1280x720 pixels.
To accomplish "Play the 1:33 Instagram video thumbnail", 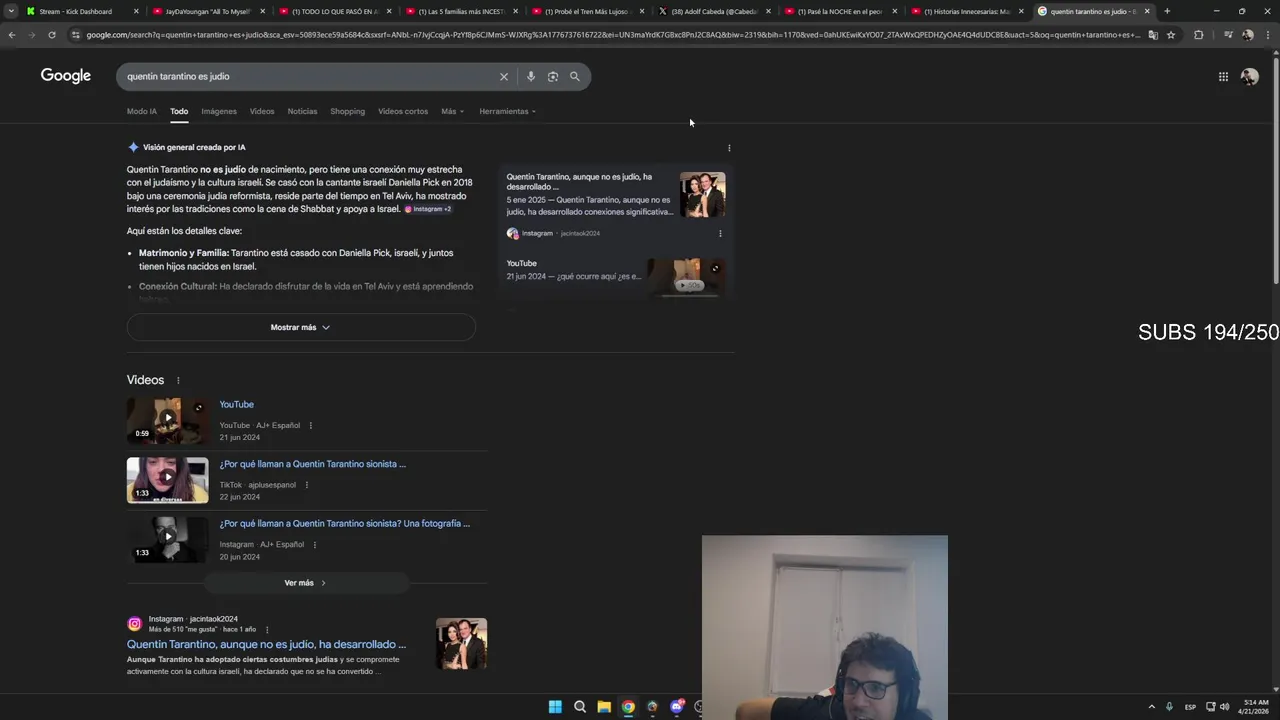I will (x=168, y=539).
